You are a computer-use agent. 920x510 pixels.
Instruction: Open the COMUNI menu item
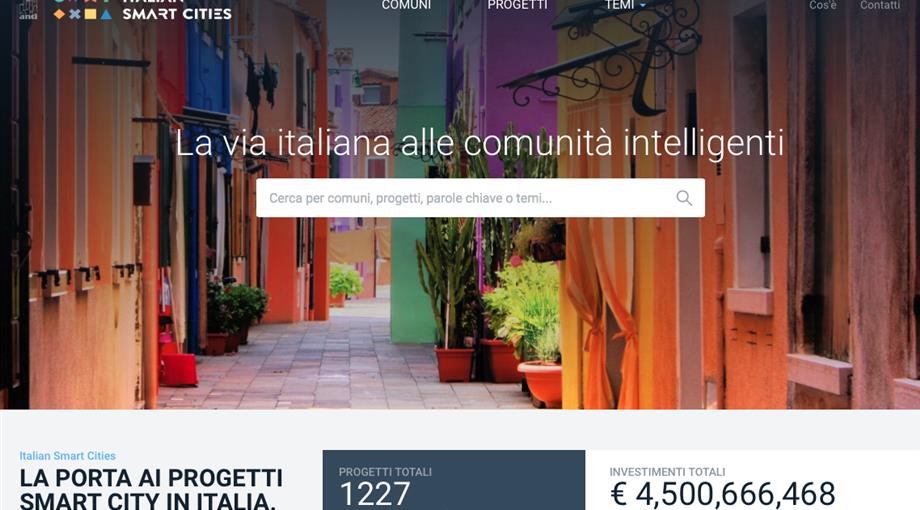point(406,5)
